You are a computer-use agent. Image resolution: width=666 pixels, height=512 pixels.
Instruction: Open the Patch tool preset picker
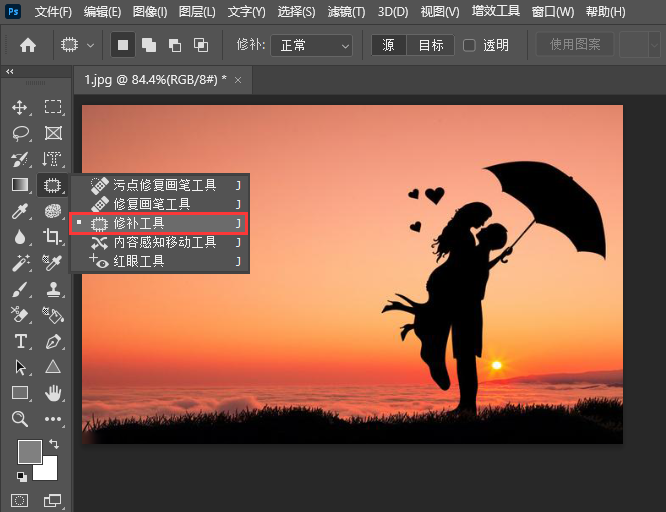point(77,45)
